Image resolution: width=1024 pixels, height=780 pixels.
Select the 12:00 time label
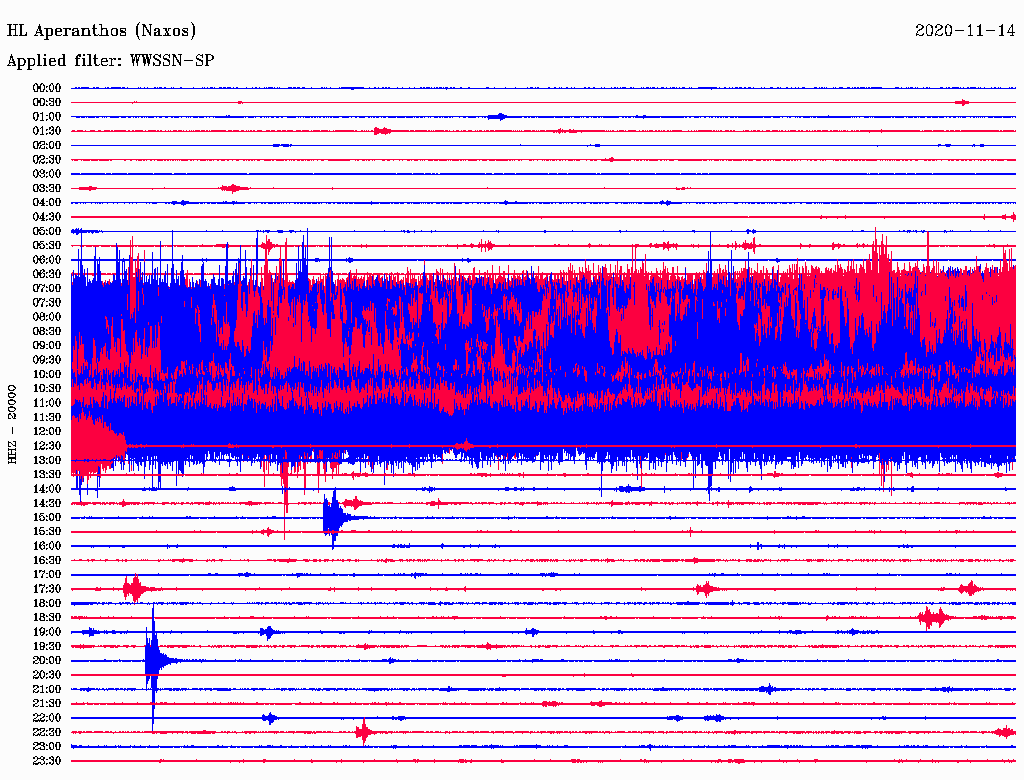coord(47,432)
